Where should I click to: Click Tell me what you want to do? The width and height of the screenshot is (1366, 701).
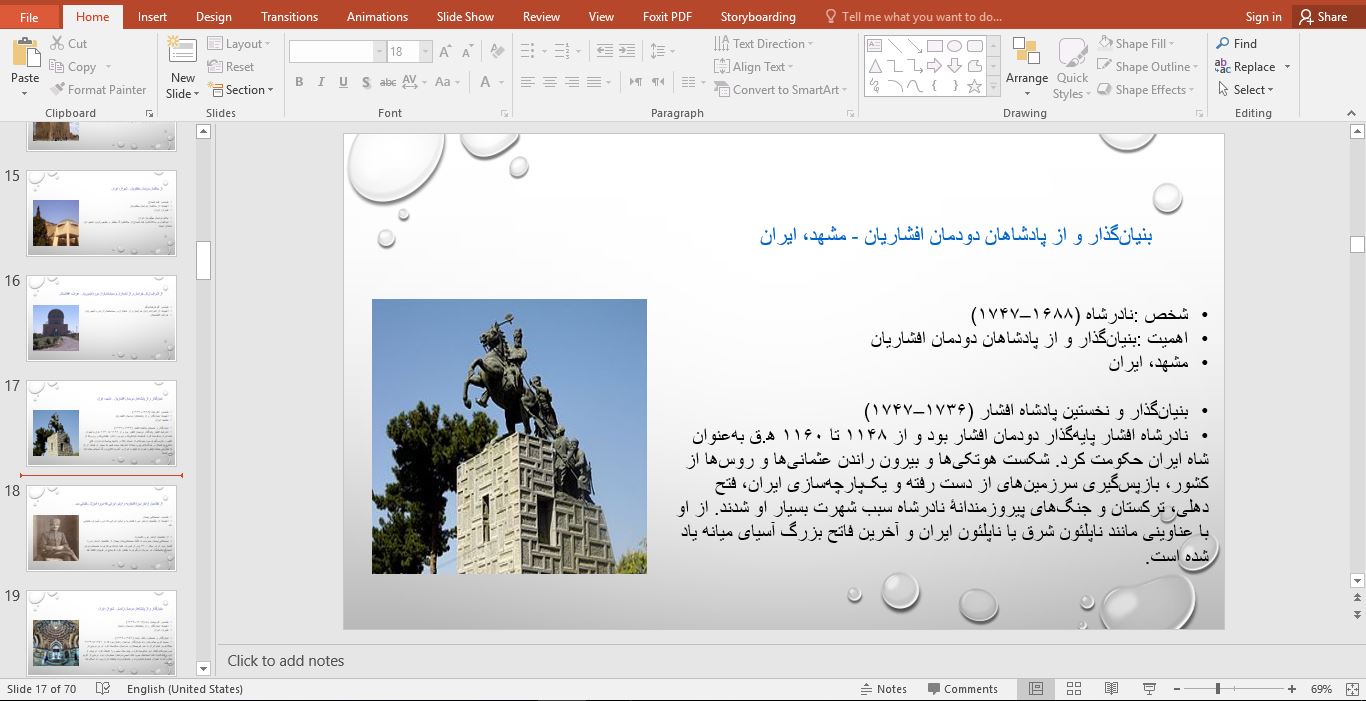tap(912, 16)
